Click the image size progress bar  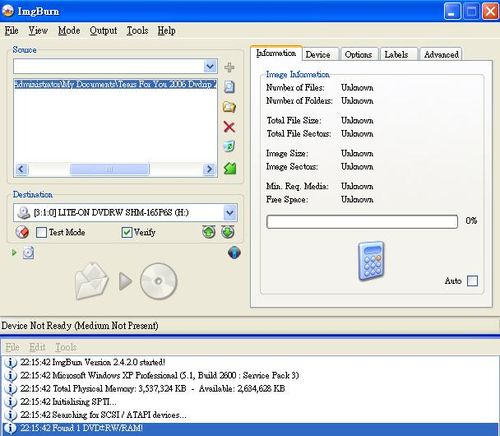click(362, 222)
